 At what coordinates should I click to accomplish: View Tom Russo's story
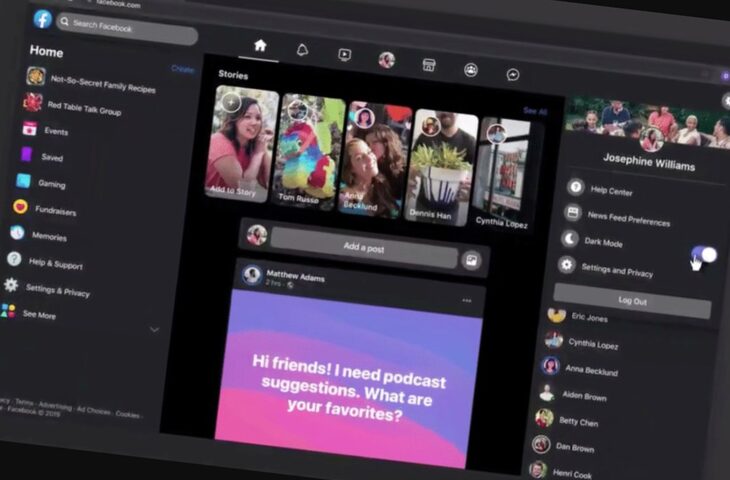[309, 151]
